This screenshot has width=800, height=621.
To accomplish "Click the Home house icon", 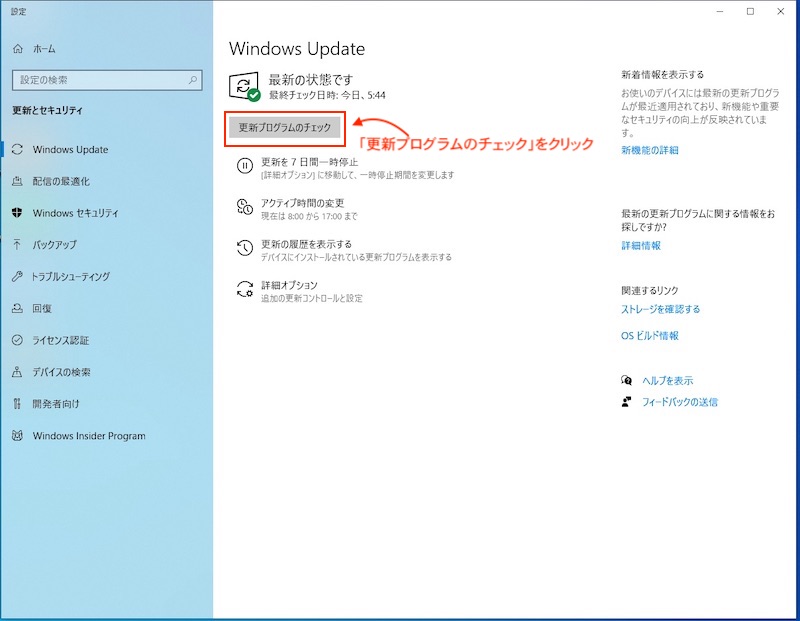I will click(18, 48).
